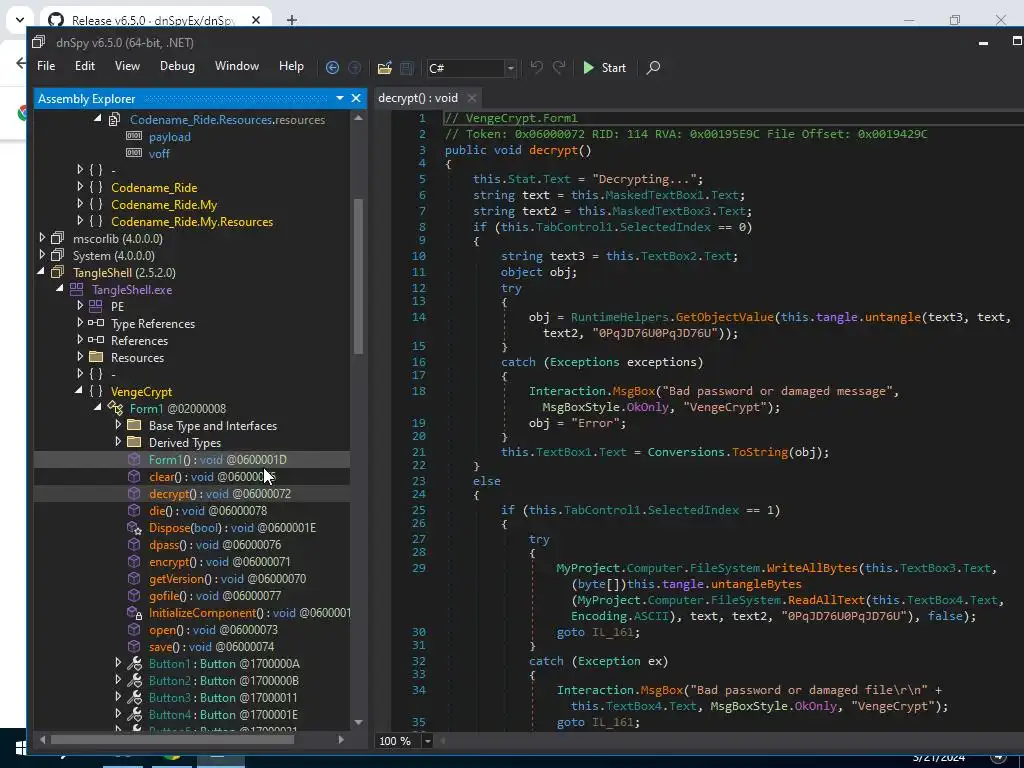Click the navigate forward toolbar arrow
Screen dimensions: 1024x768
tap(355, 68)
